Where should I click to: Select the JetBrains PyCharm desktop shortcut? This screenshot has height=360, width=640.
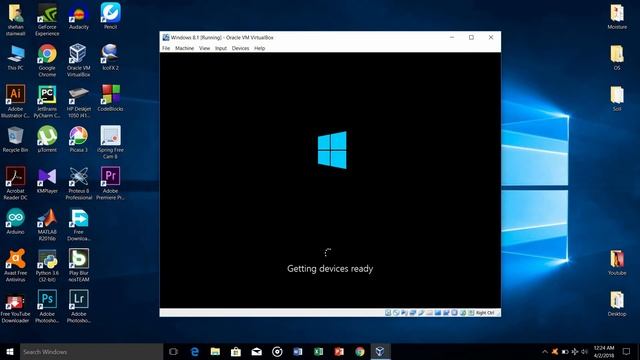(x=47, y=102)
